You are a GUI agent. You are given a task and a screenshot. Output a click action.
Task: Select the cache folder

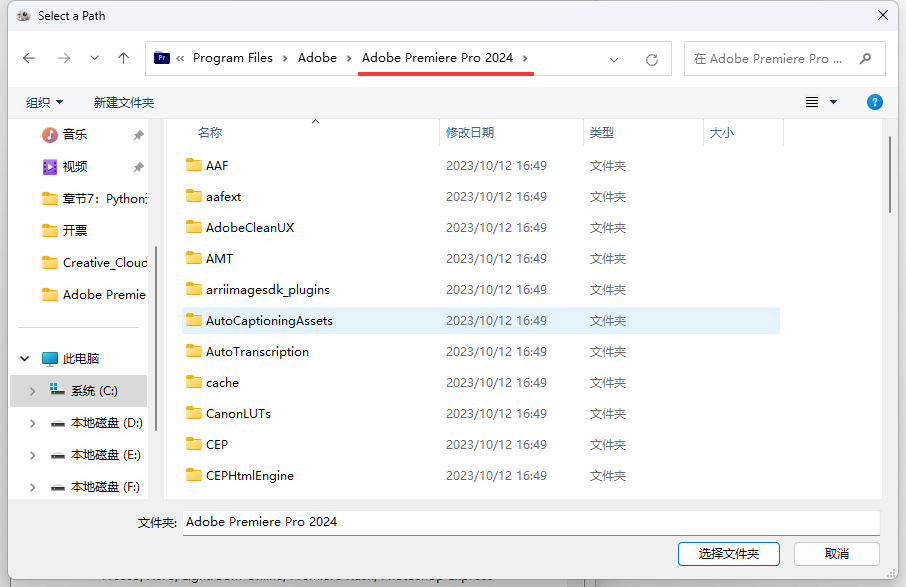pyautogui.click(x=481, y=383)
